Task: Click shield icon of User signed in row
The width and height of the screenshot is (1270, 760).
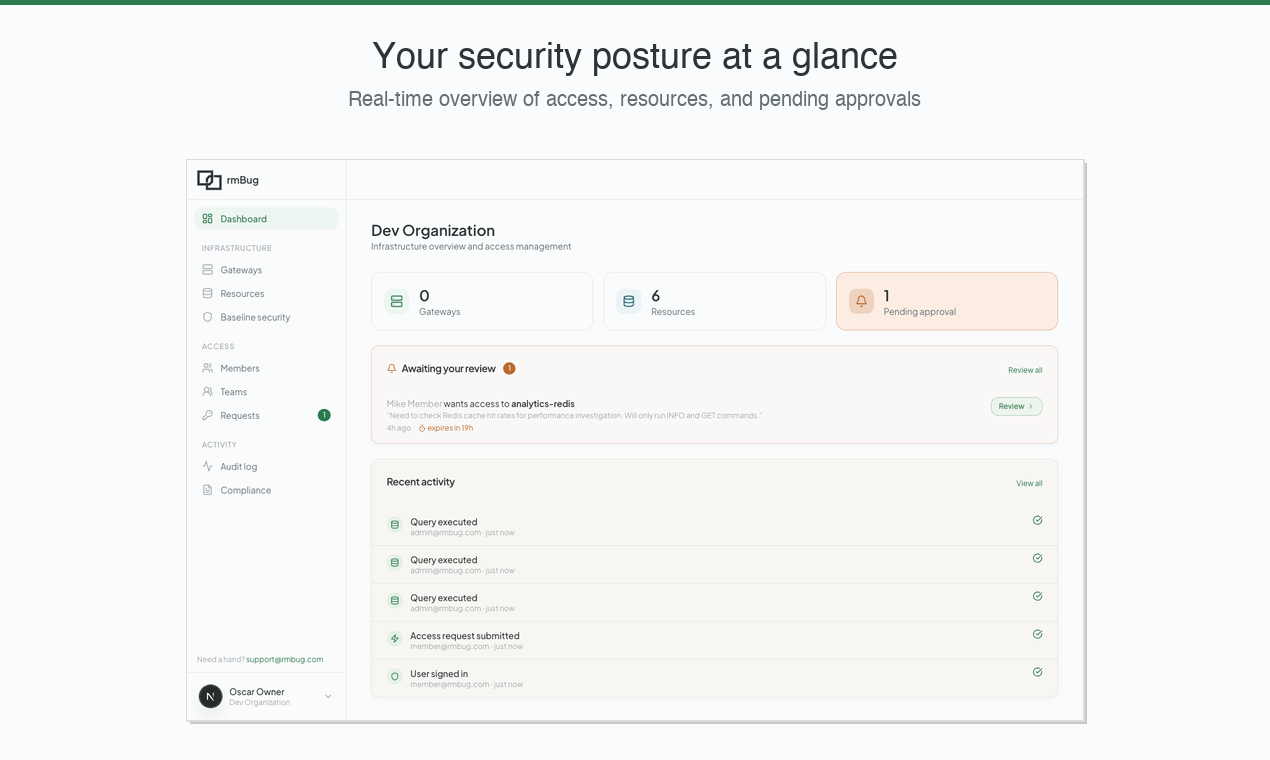Action: point(394,676)
